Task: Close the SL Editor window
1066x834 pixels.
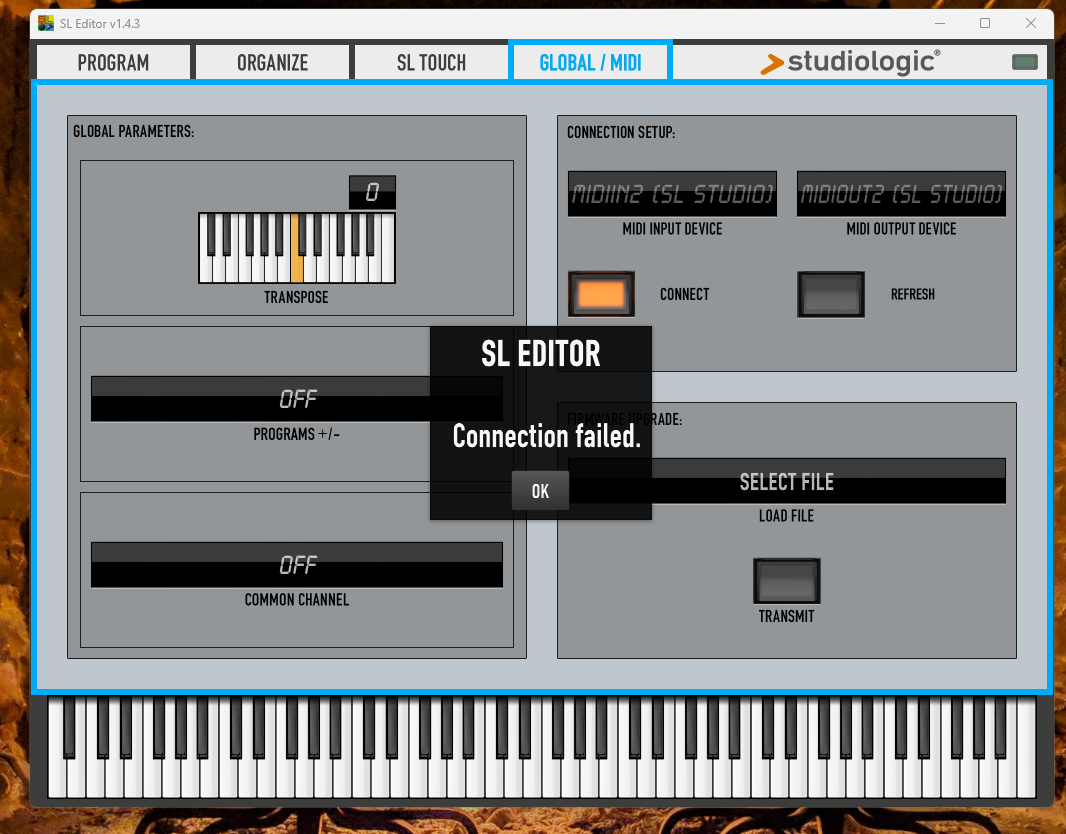Action: tap(1031, 23)
